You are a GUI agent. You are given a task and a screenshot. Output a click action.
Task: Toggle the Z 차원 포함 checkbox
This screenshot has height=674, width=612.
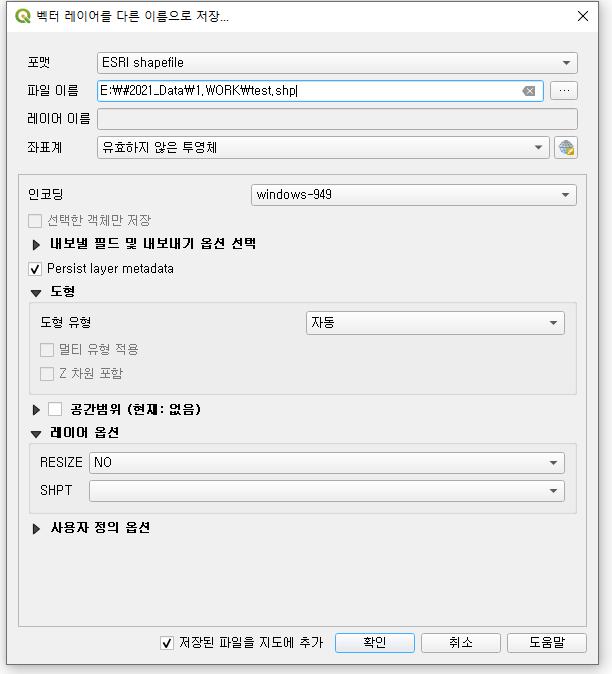(x=47, y=374)
